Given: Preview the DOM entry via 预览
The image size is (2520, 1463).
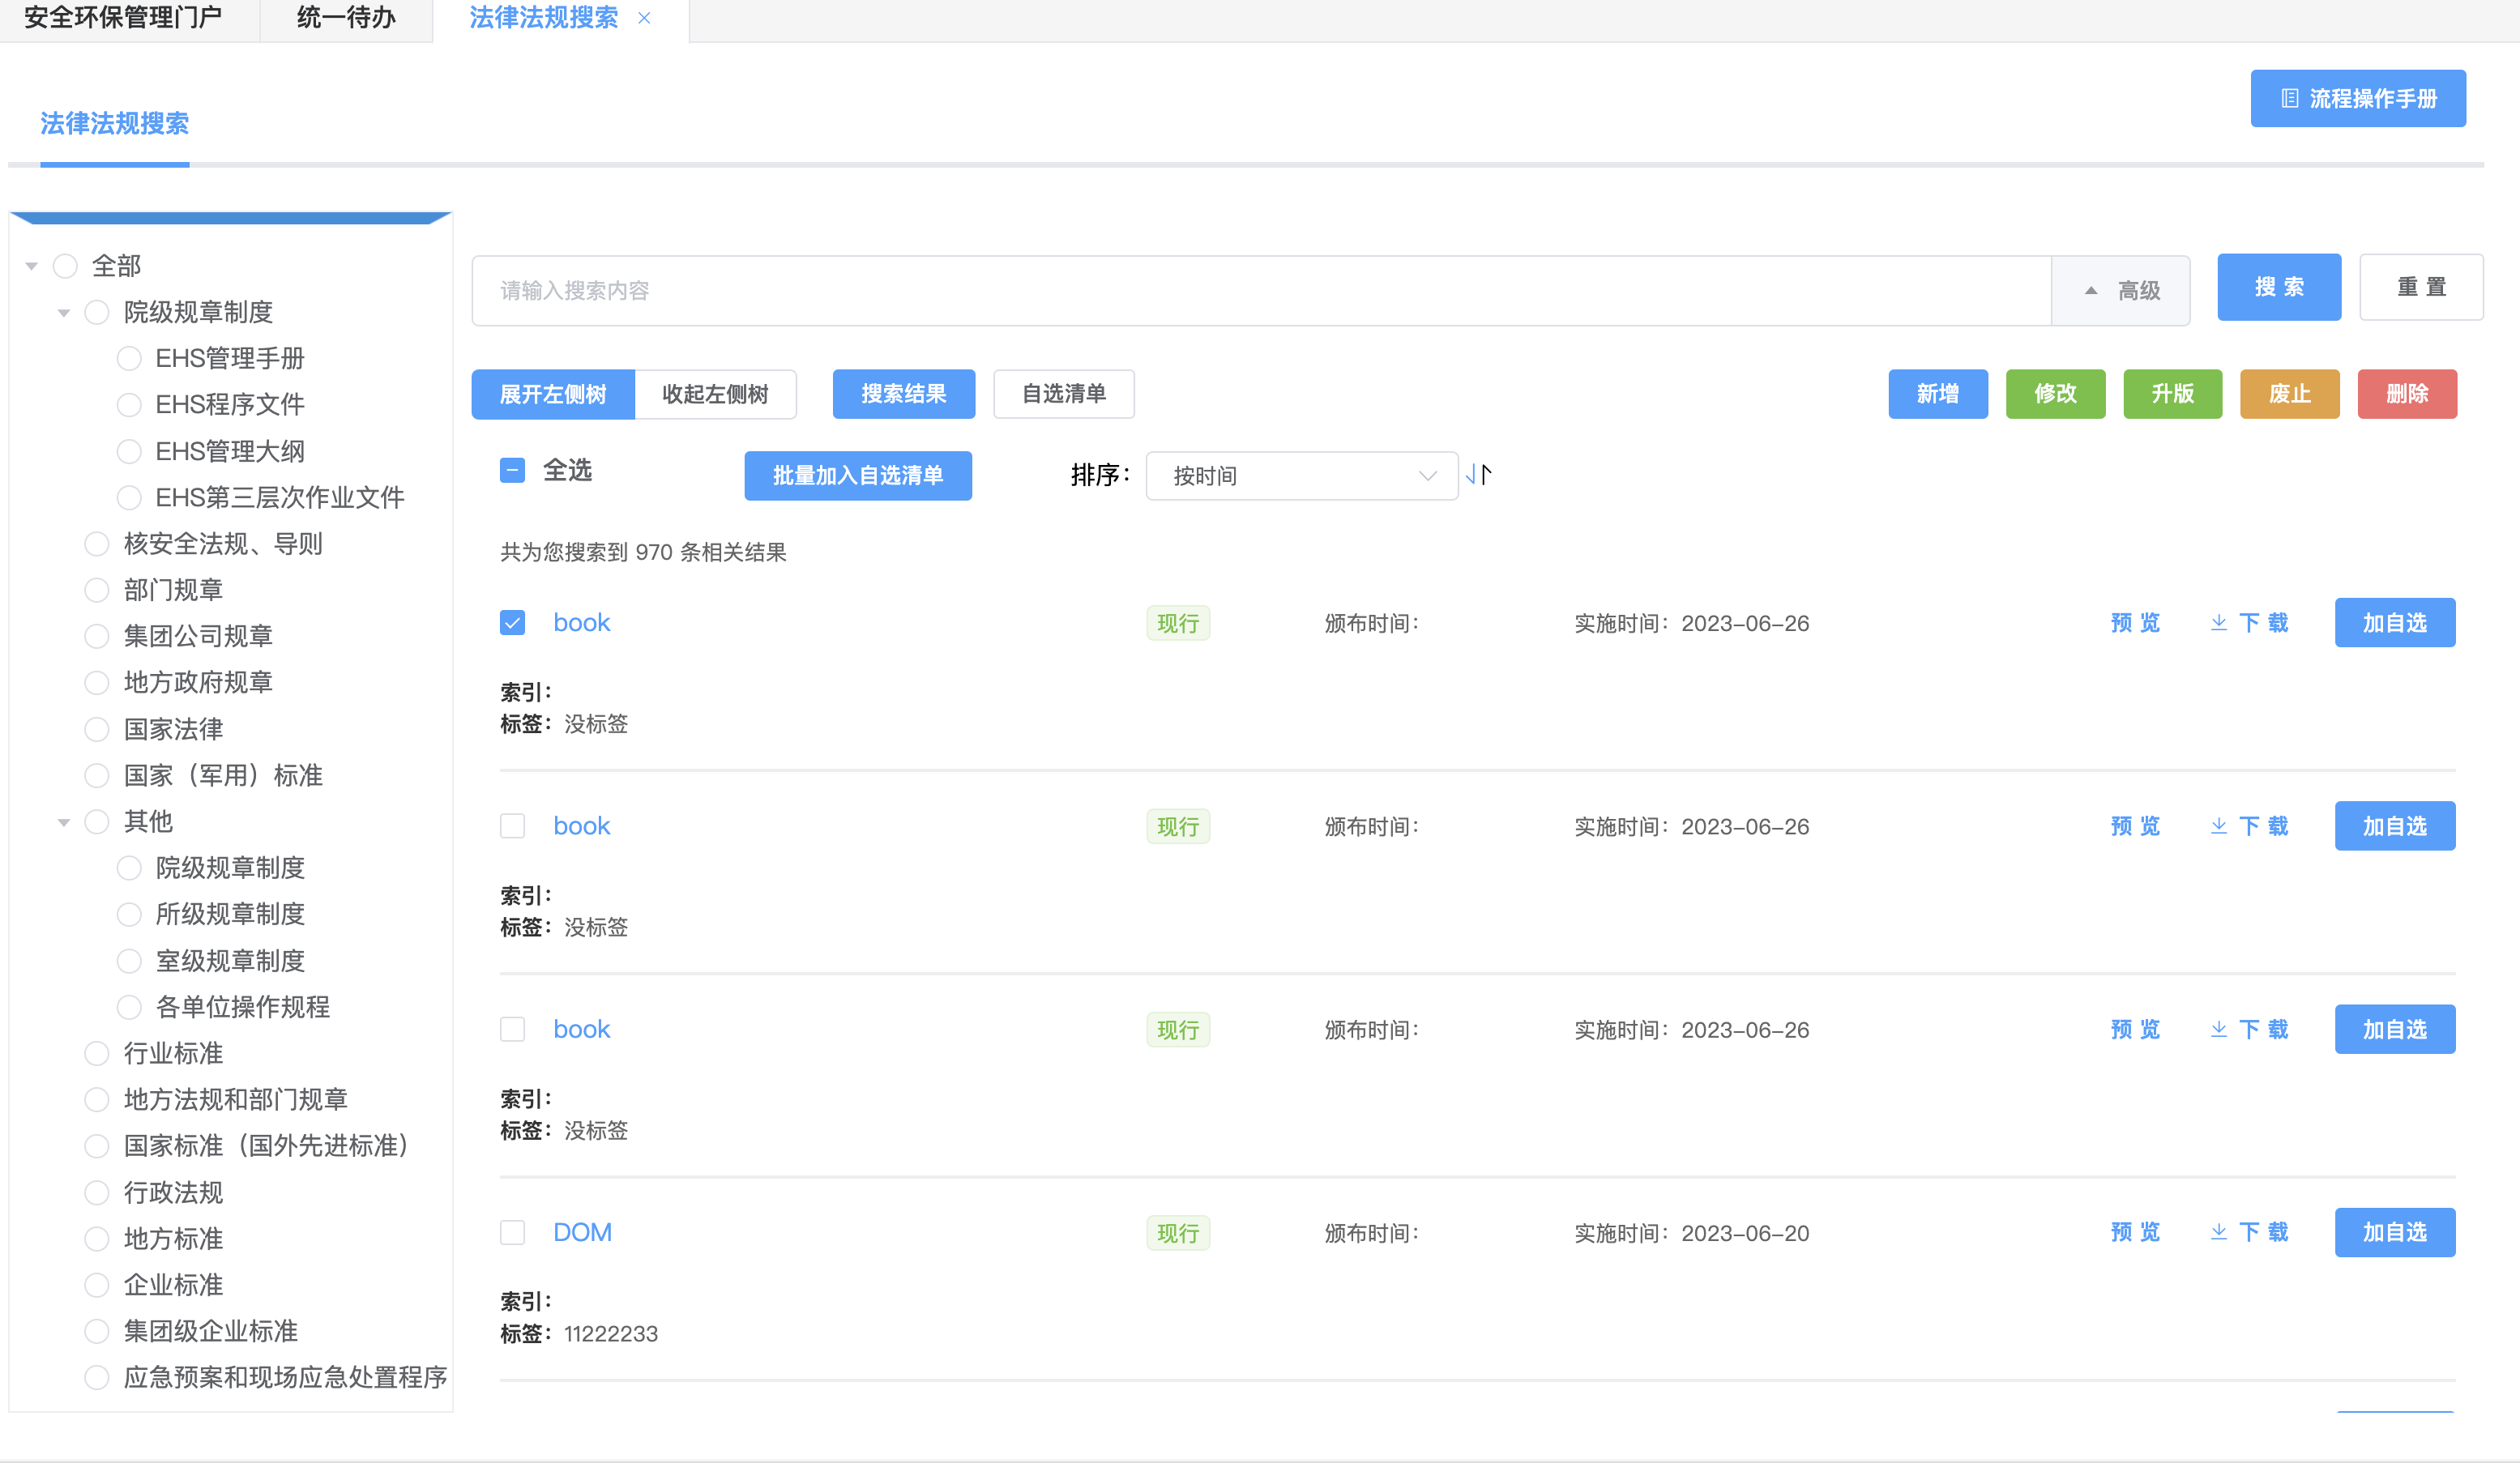Looking at the screenshot, I should click(2135, 1232).
